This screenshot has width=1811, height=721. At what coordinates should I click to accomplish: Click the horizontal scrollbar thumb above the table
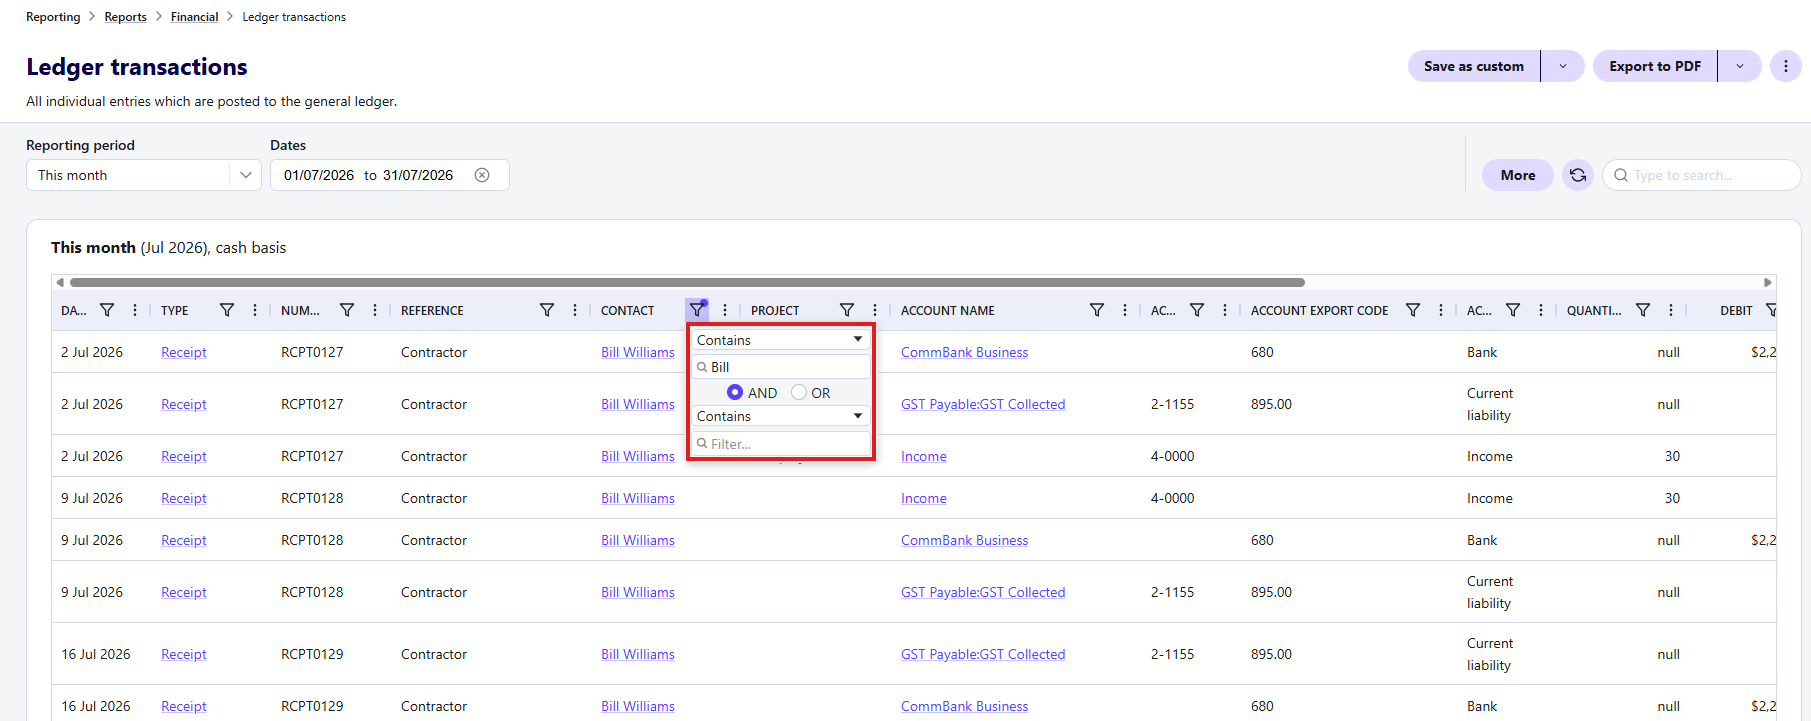[x=687, y=282]
